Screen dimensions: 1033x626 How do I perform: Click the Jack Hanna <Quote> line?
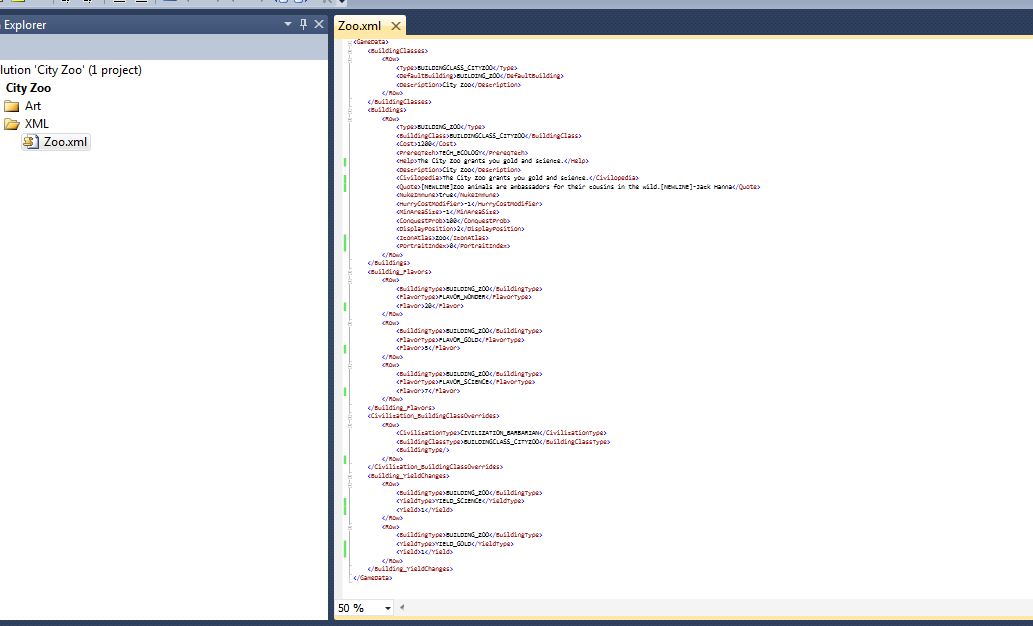[578, 186]
